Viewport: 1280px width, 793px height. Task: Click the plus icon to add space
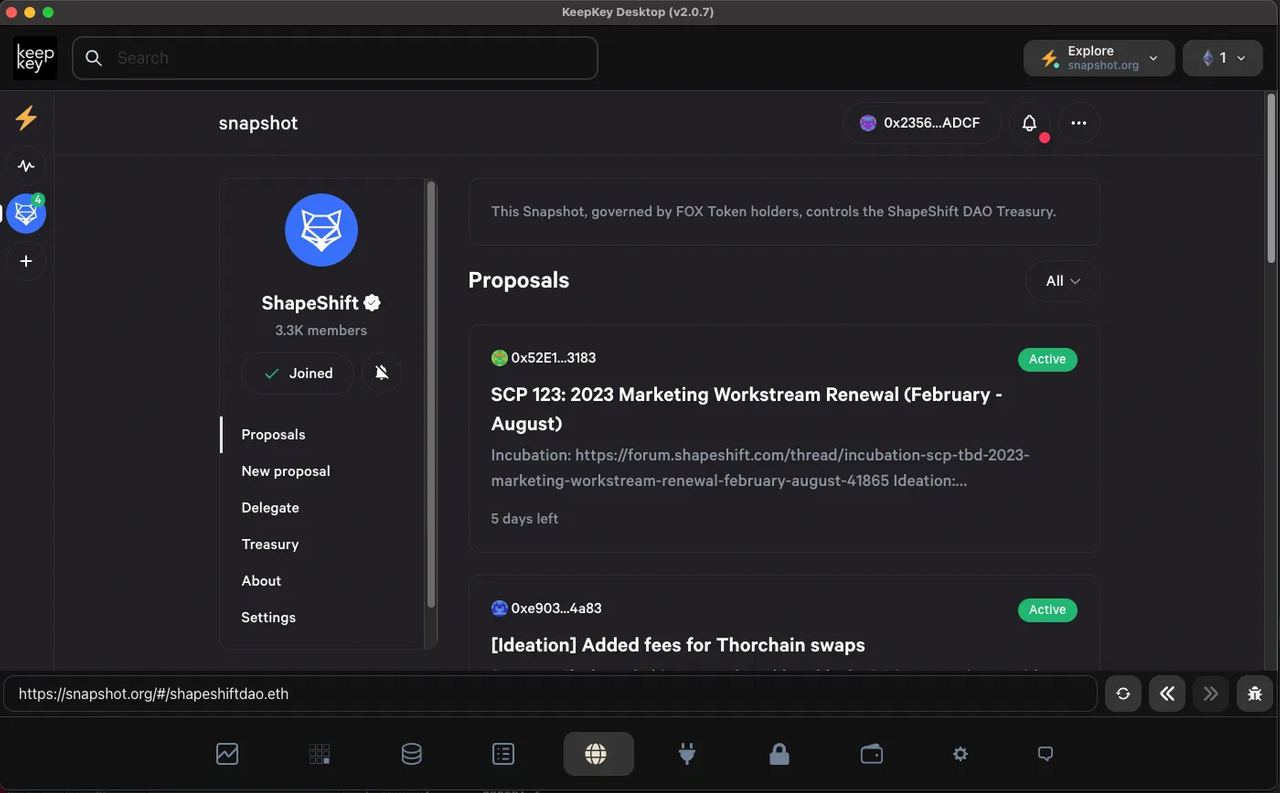26,261
